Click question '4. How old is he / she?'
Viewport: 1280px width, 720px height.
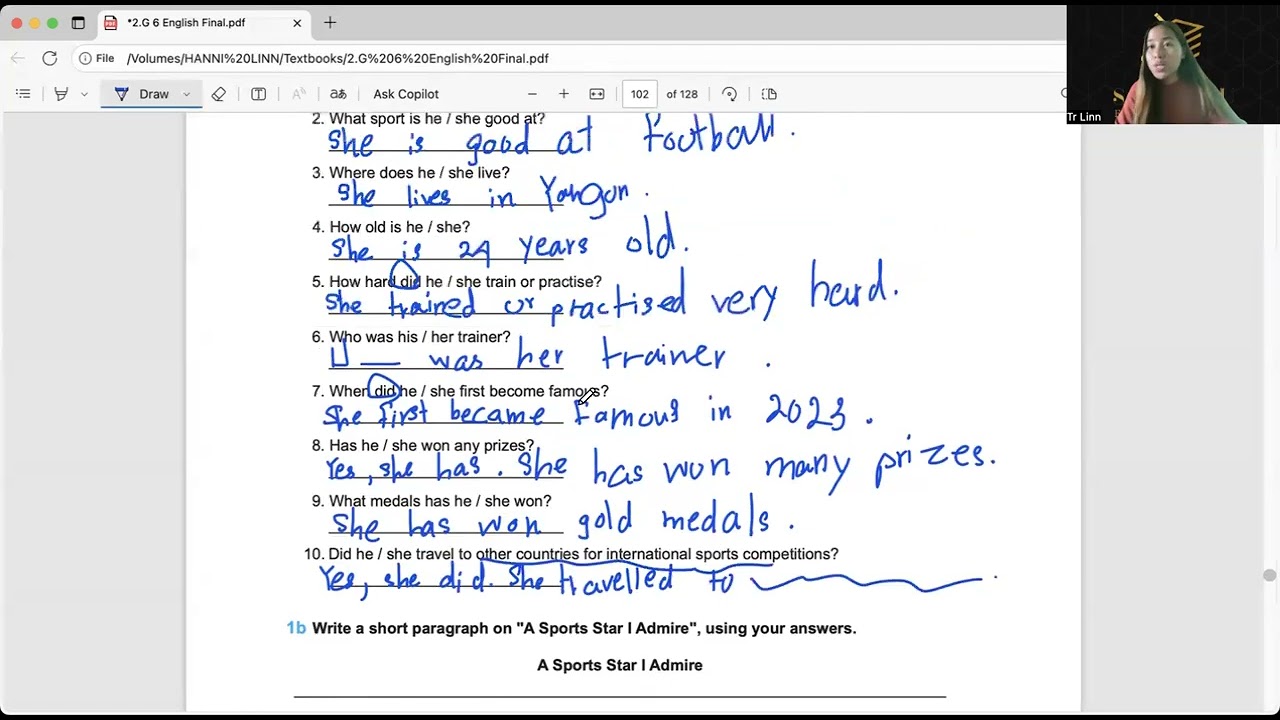tap(391, 227)
